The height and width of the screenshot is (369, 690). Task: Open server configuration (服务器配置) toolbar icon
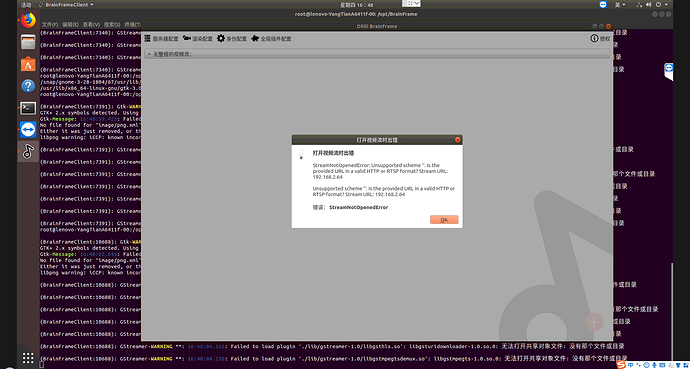pos(148,39)
